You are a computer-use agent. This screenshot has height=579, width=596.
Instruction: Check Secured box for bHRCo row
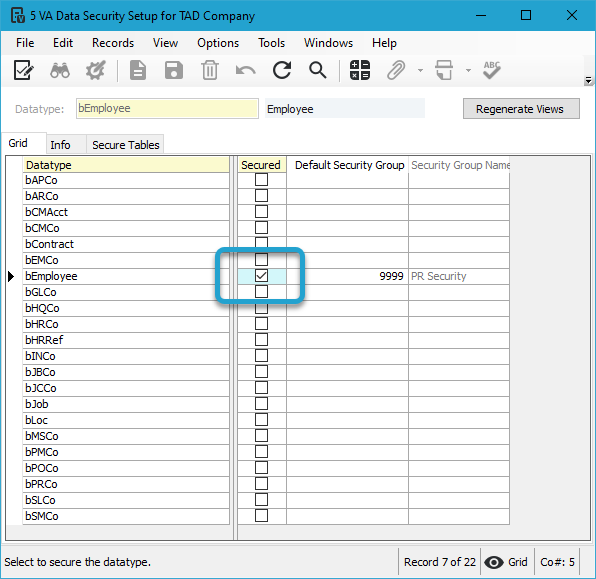261,324
